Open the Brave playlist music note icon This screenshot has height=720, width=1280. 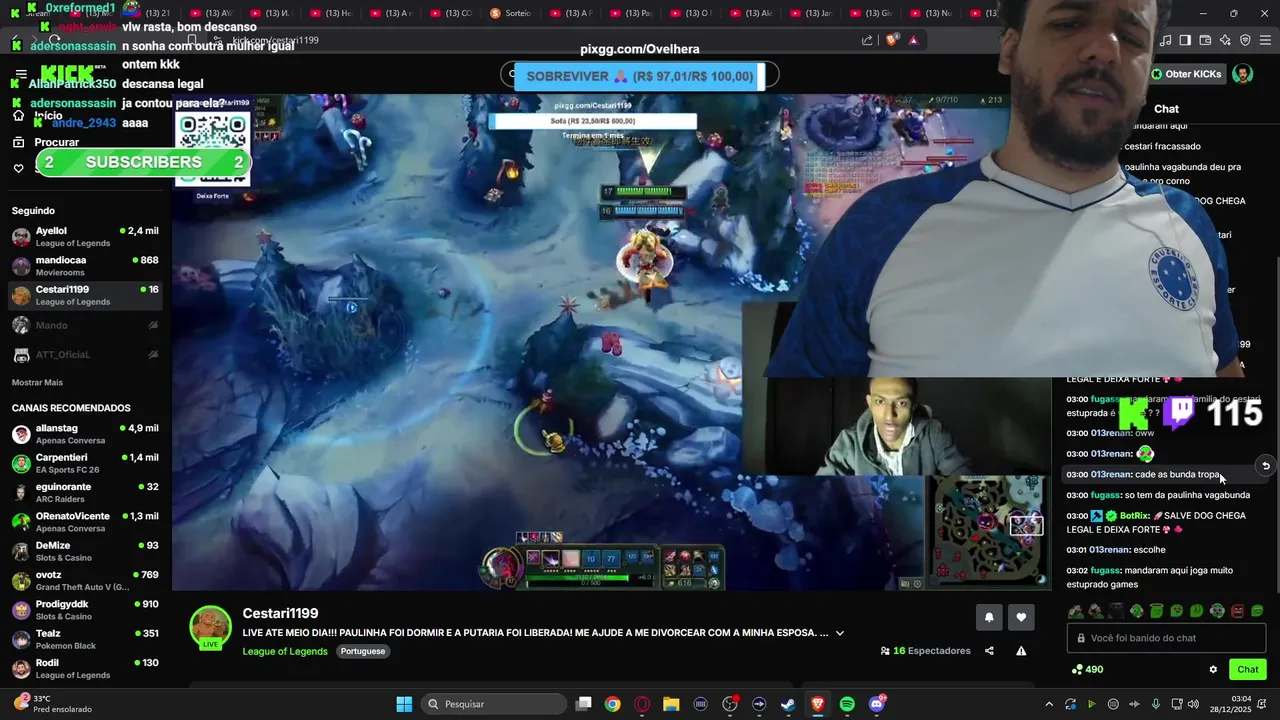pyautogui.click(x=1165, y=40)
